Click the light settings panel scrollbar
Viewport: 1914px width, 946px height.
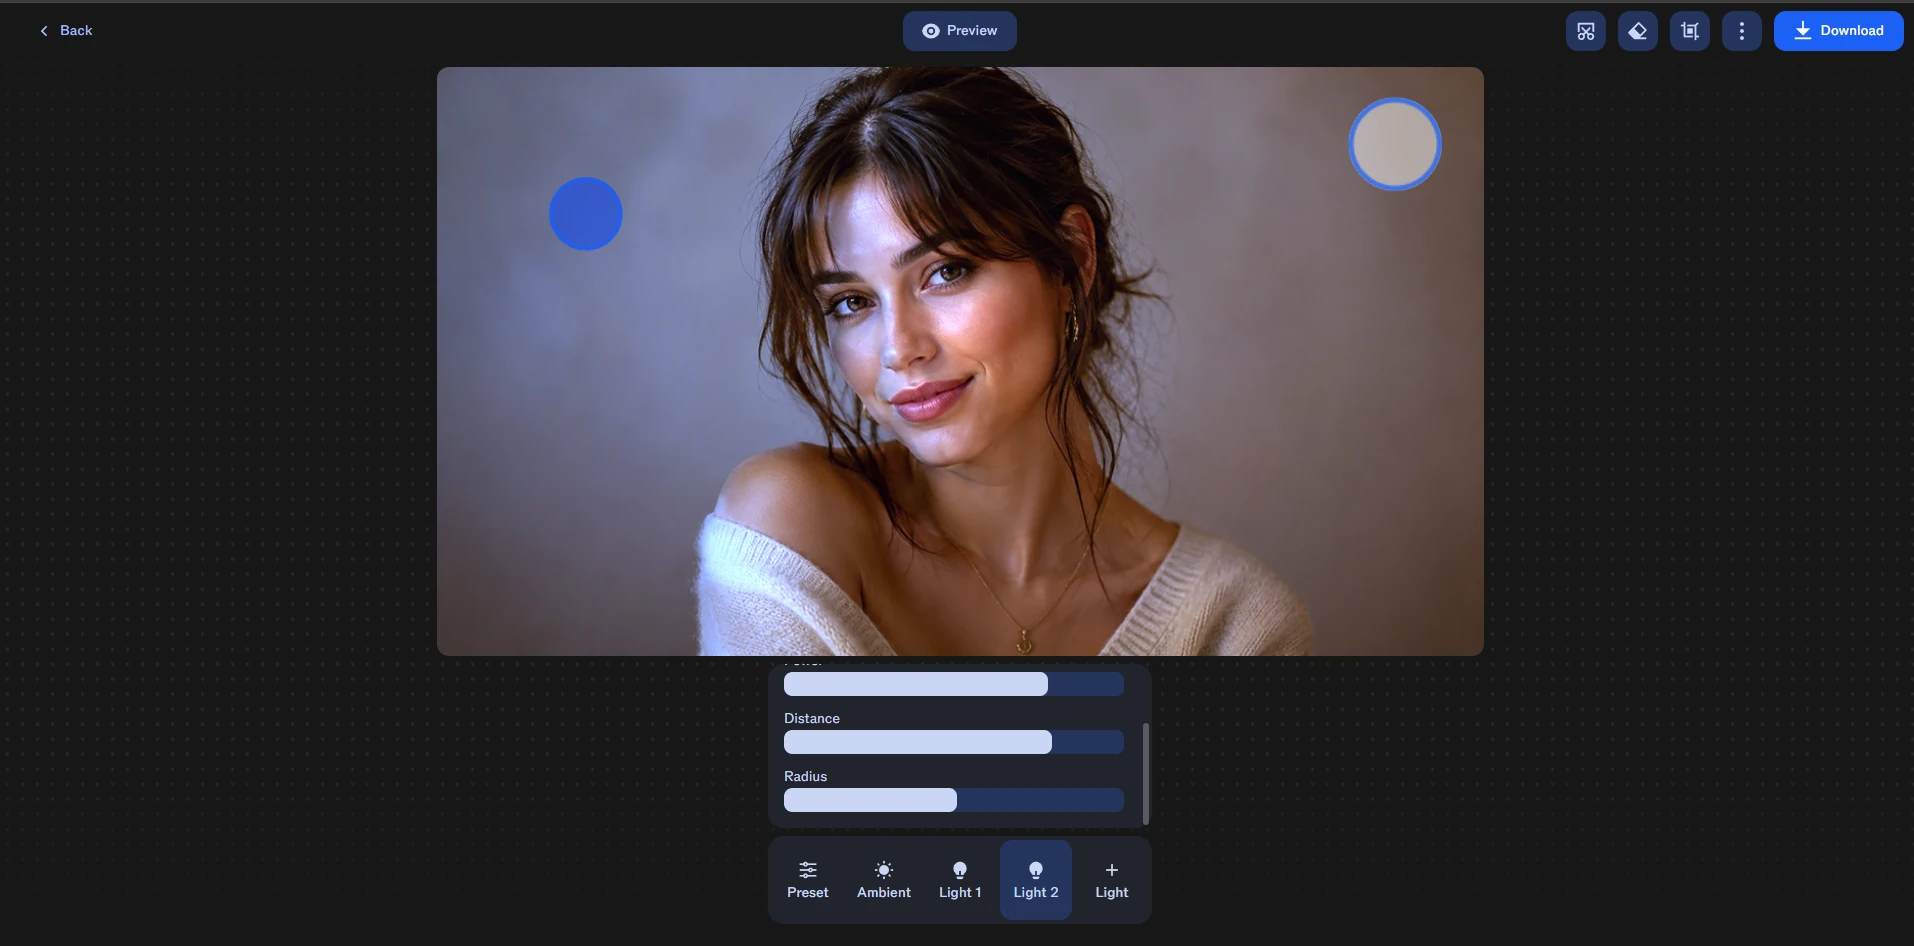pos(1146,774)
